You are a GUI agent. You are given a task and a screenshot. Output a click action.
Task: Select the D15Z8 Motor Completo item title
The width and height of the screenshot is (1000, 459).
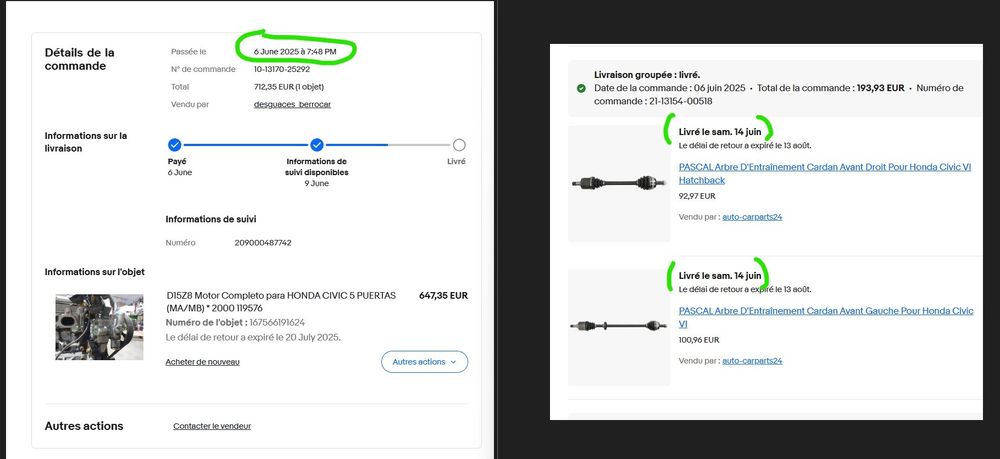[x=281, y=302]
